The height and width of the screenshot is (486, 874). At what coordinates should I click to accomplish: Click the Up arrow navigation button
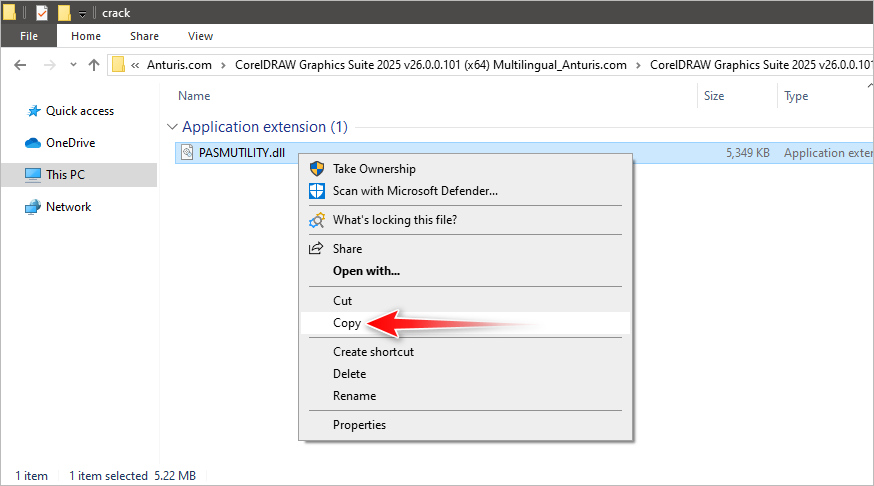(94, 65)
